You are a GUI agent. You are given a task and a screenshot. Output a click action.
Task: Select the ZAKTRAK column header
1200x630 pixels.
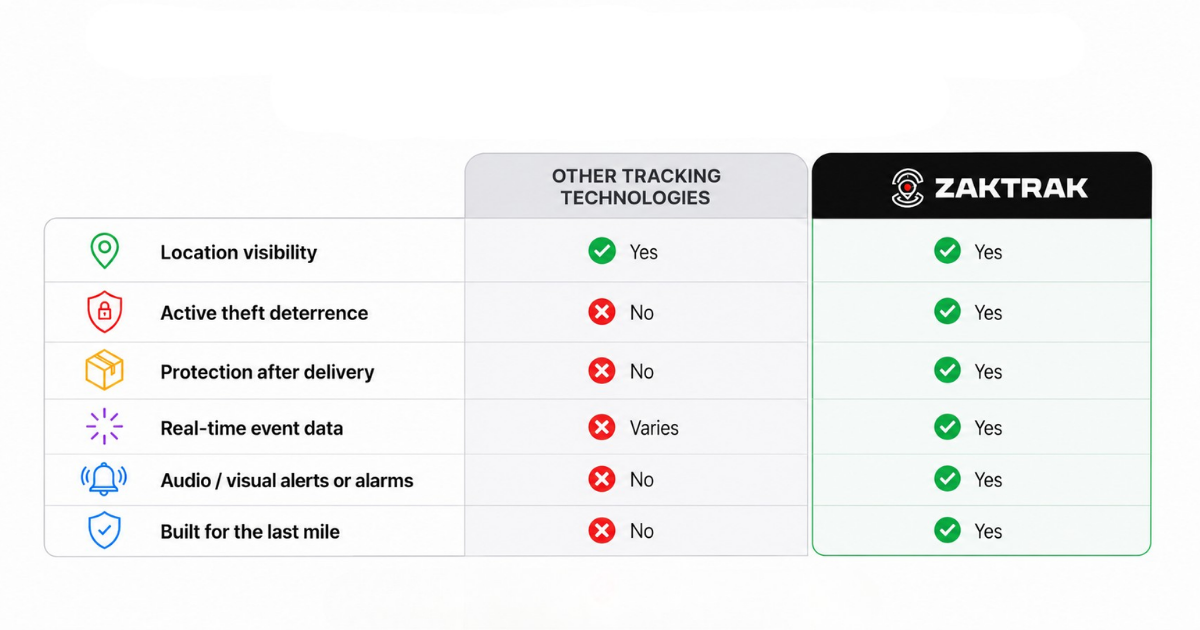pos(981,186)
